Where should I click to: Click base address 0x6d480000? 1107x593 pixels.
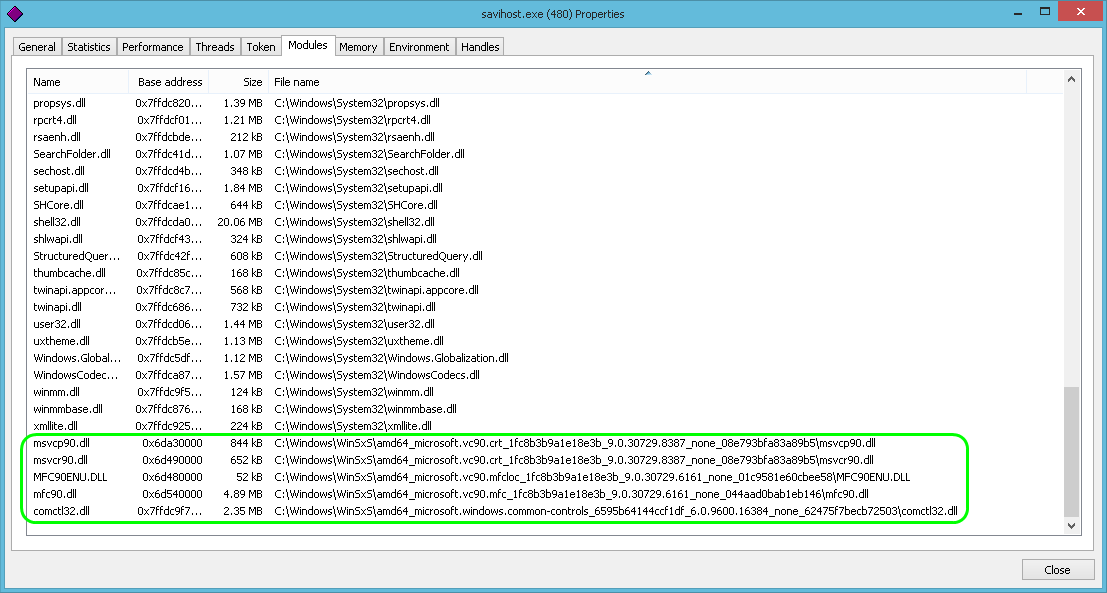tap(172, 477)
